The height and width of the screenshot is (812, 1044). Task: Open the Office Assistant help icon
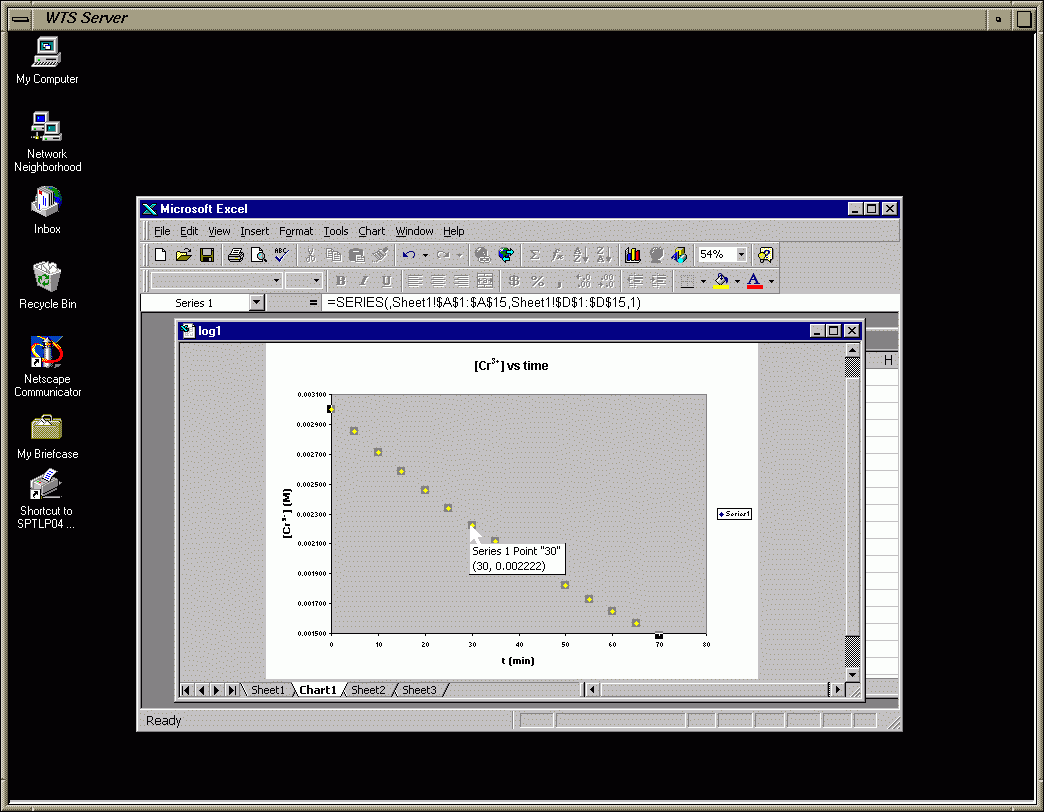point(765,255)
